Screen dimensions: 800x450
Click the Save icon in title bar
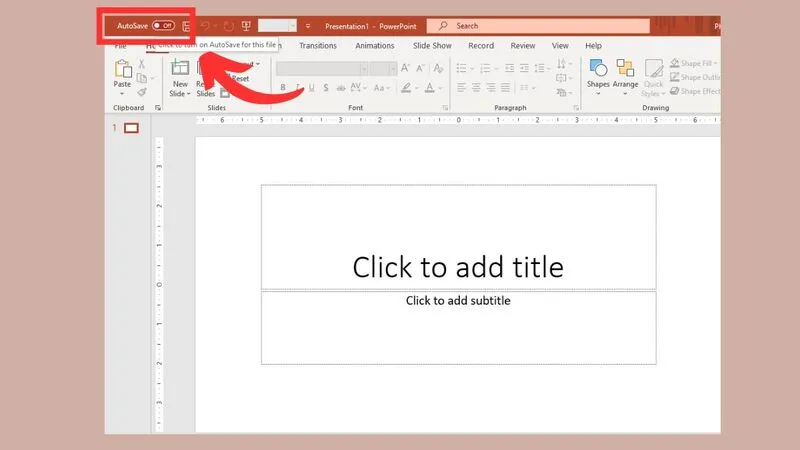[x=186, y=26]
